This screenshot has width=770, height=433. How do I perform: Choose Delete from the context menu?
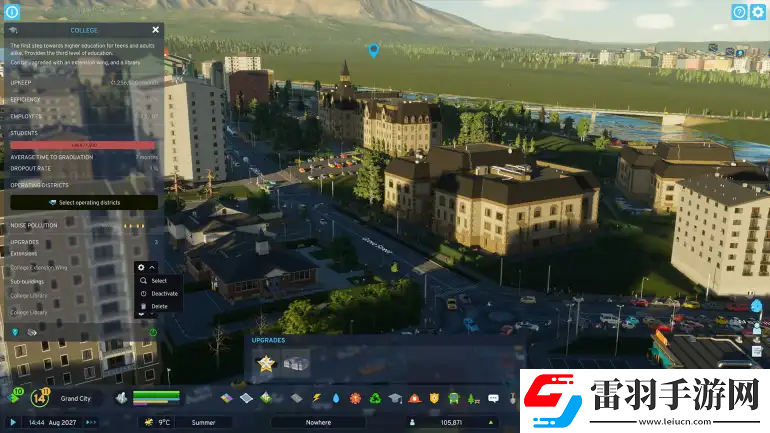pos(159,306)
